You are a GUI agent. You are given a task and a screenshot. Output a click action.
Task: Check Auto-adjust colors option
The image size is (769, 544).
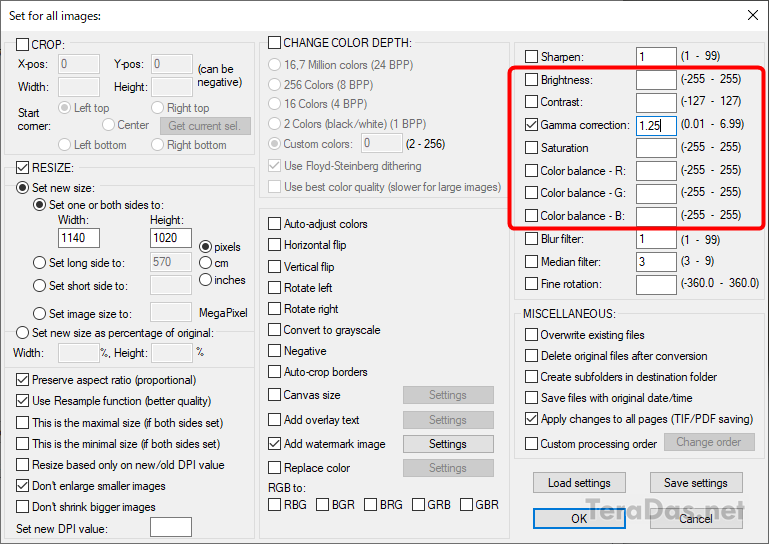[x=274, y=224]
